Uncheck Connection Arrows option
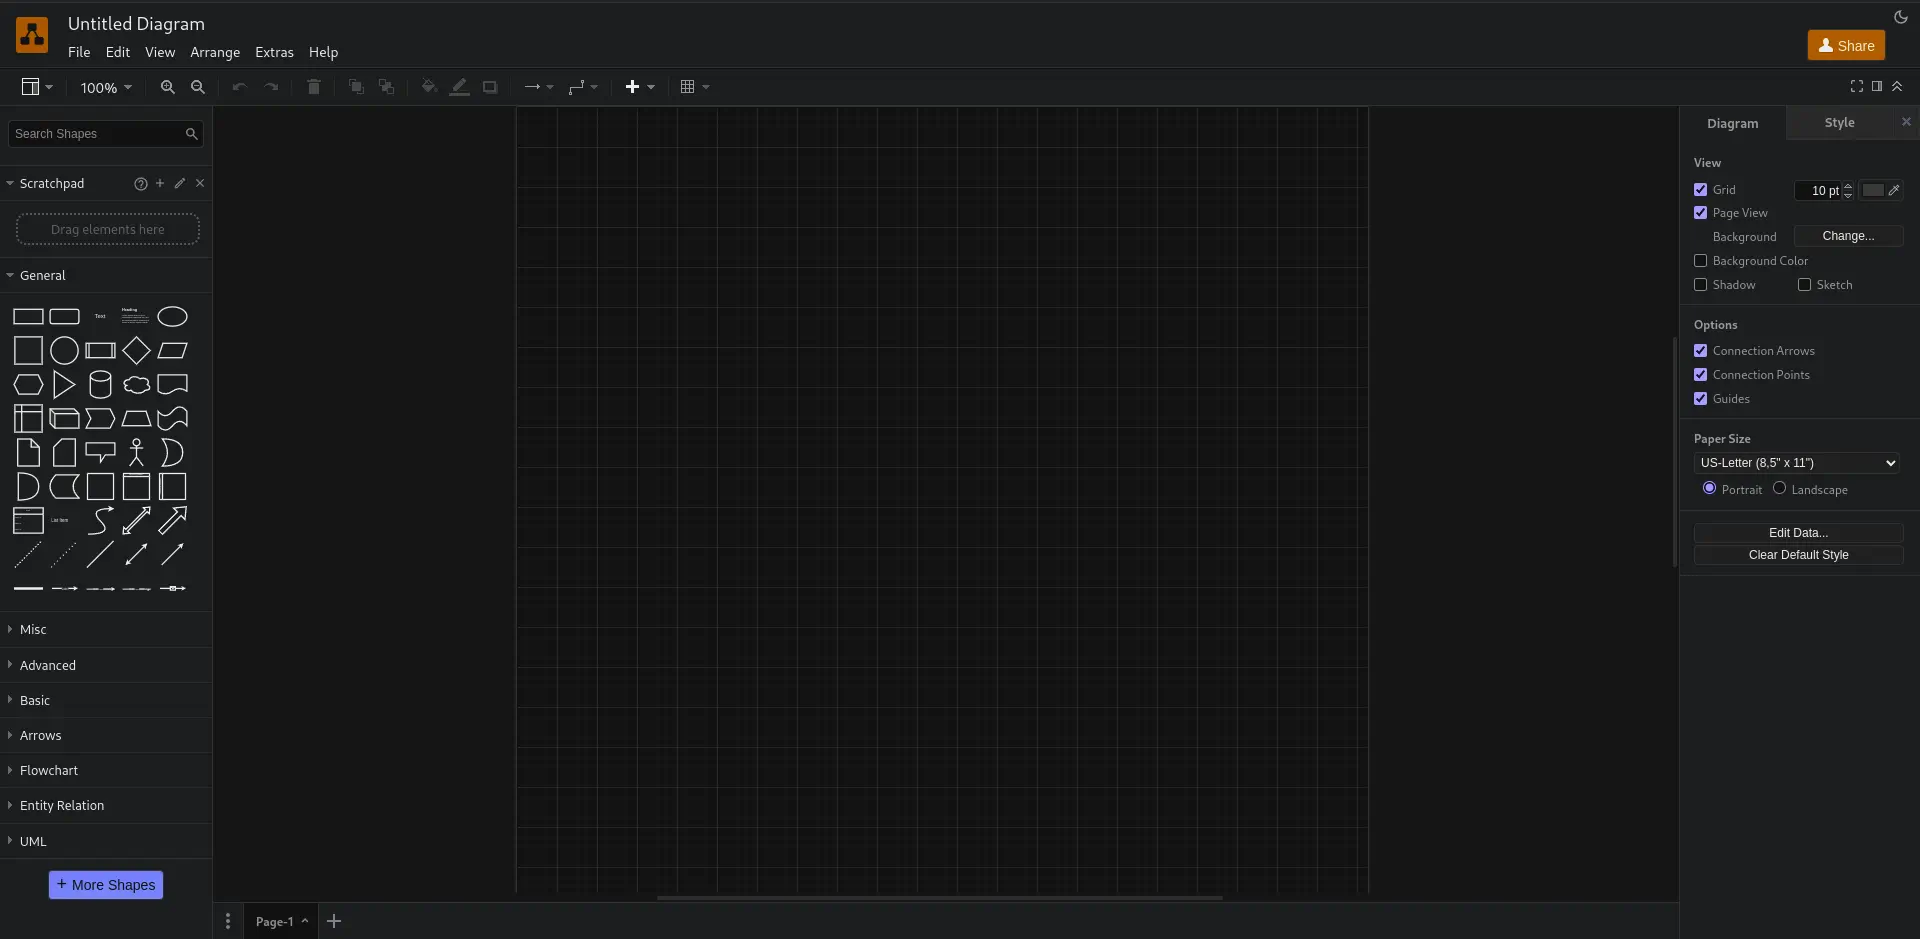1920x939 pixels. coord(1702,350)
